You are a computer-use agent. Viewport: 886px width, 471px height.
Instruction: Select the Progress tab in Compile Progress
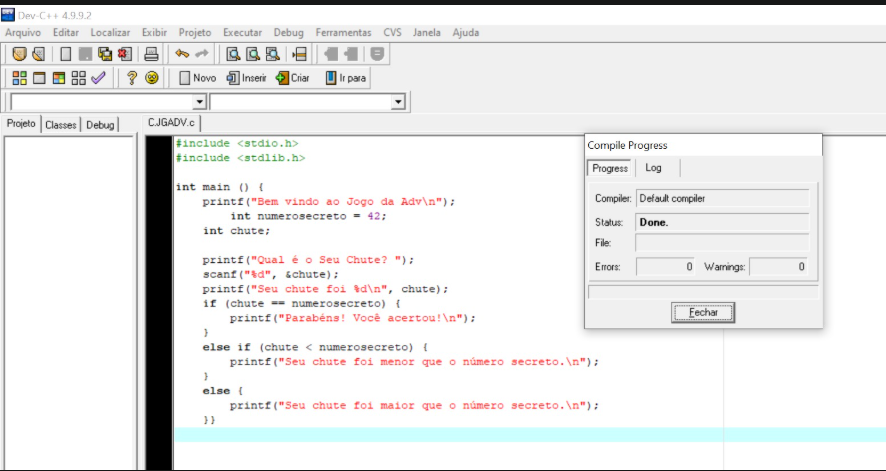(x=610, y=168)
